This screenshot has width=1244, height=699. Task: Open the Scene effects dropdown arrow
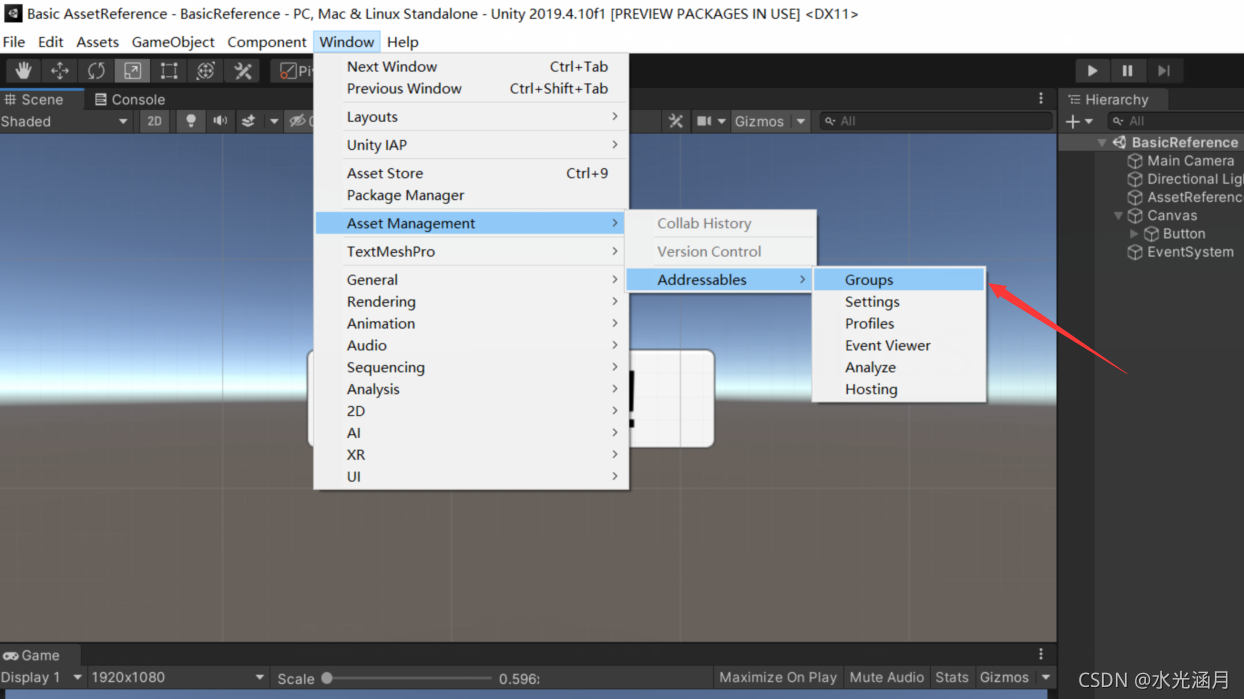point(273,121)
